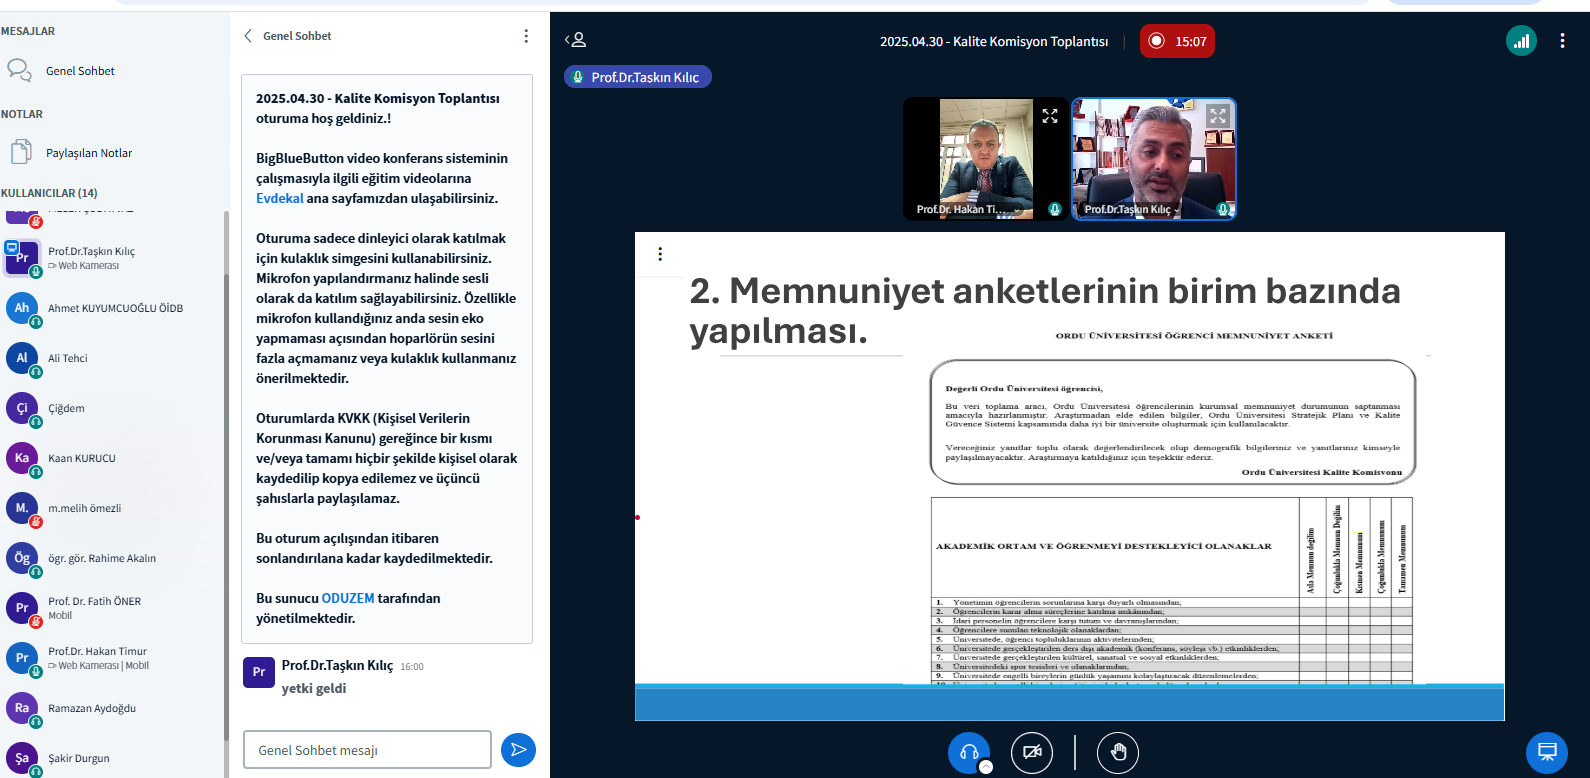
Task: Click the Prof.Dr.Taşkın Kılıç talking indicator
Action: [638, 77]
